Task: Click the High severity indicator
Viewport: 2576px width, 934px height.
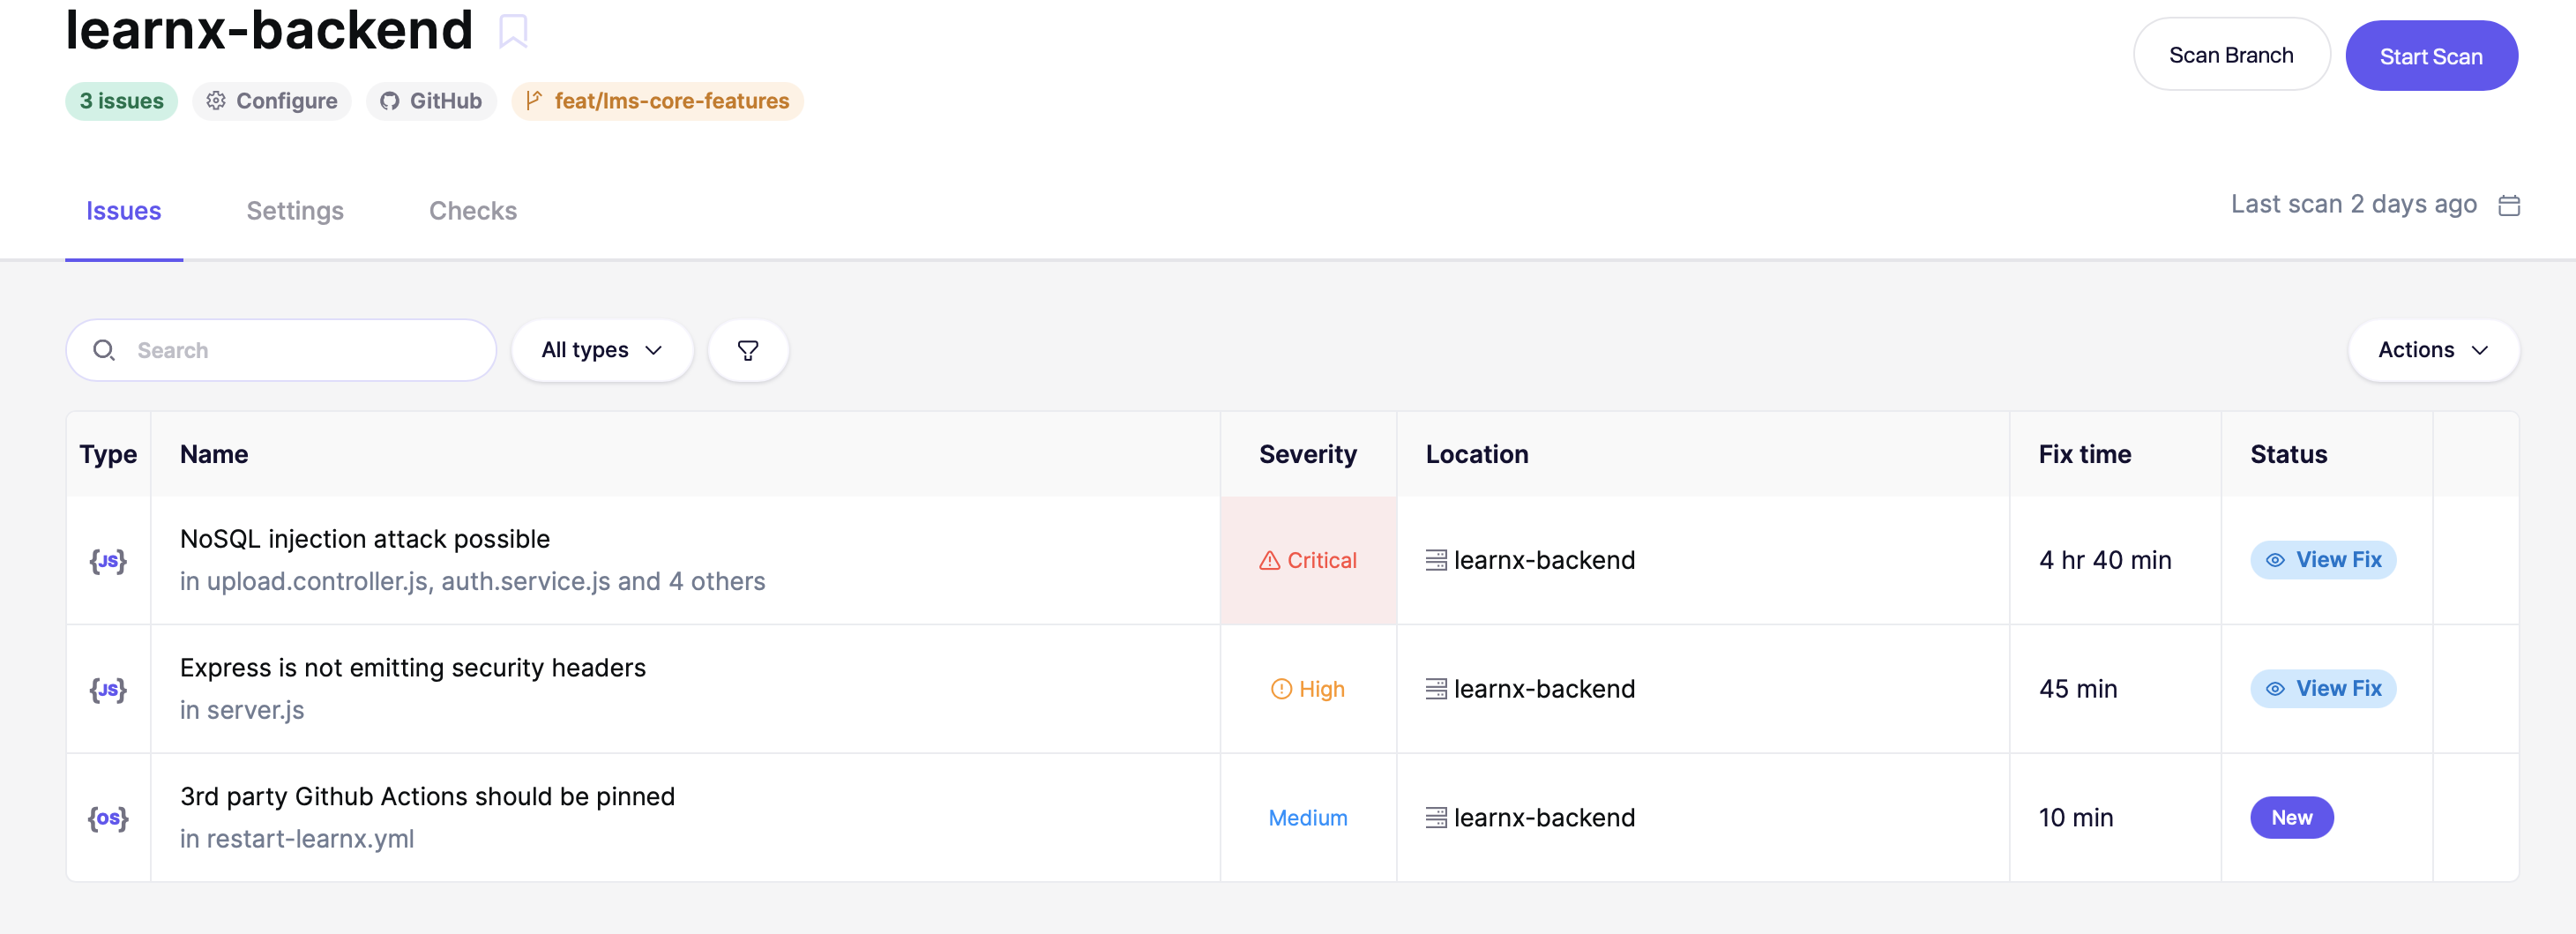Action: click(1307, 689)
